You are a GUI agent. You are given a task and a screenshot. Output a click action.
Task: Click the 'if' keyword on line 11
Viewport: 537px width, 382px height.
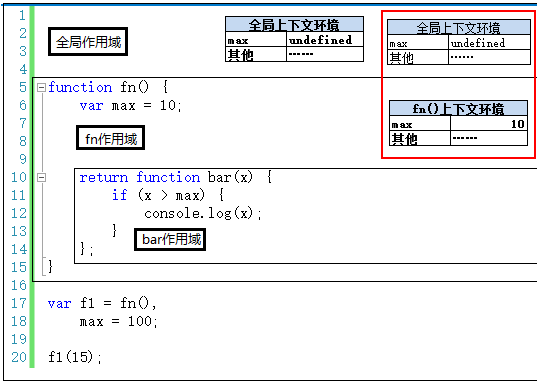pyautogui.click(x=120, y=195)
